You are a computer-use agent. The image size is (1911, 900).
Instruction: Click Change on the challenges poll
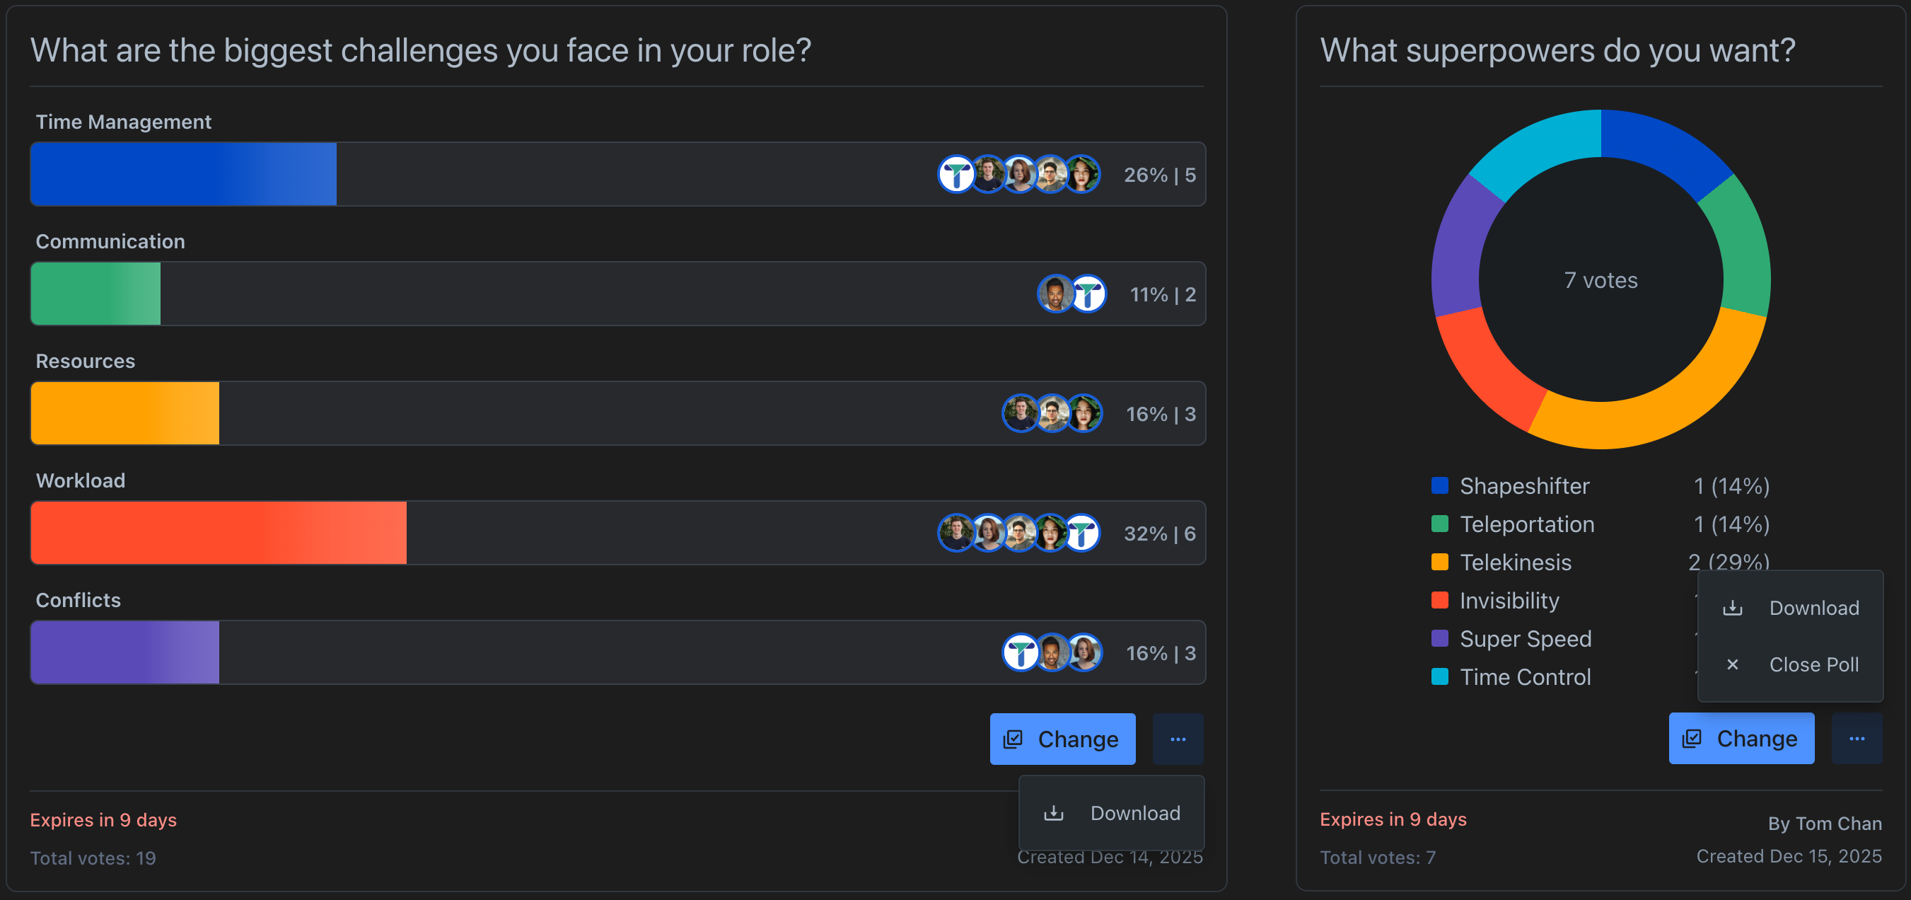pyautogui.click(x=1062, y=739)
